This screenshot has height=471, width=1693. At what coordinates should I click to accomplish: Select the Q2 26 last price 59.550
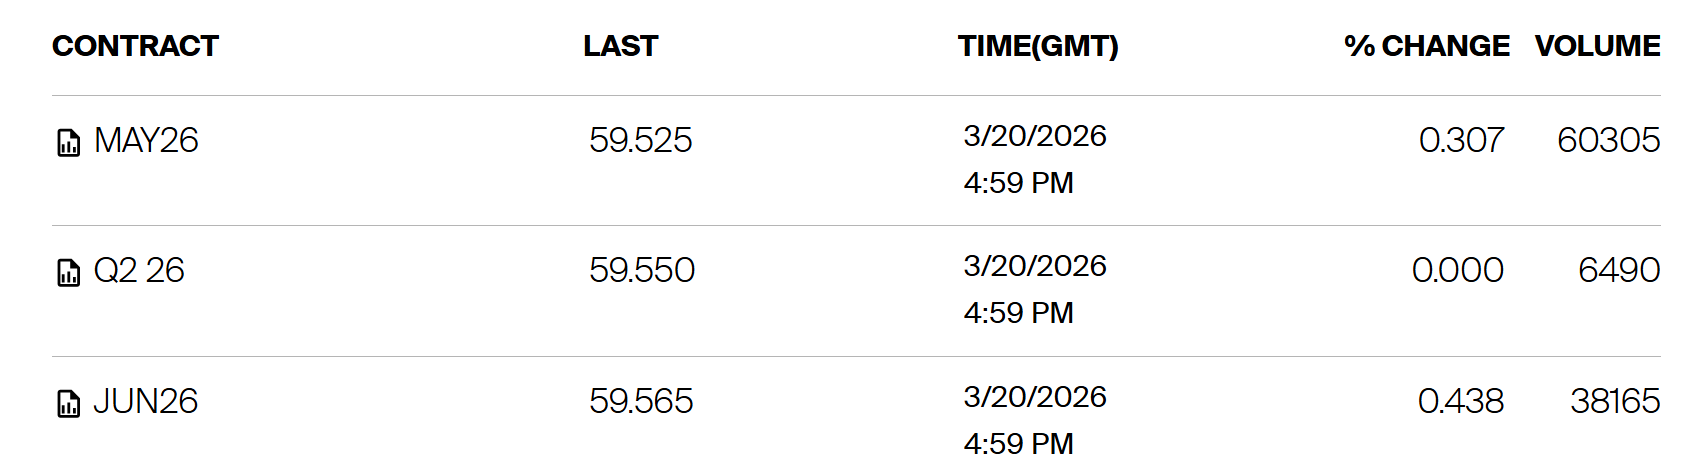[641, 270]
